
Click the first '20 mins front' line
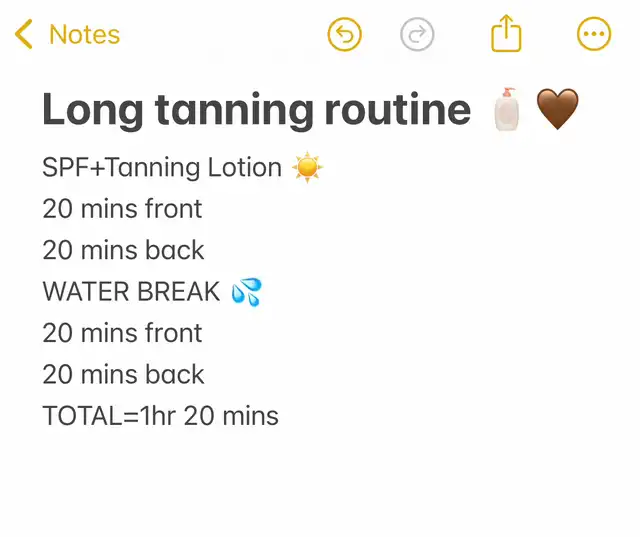coord(122,209)
